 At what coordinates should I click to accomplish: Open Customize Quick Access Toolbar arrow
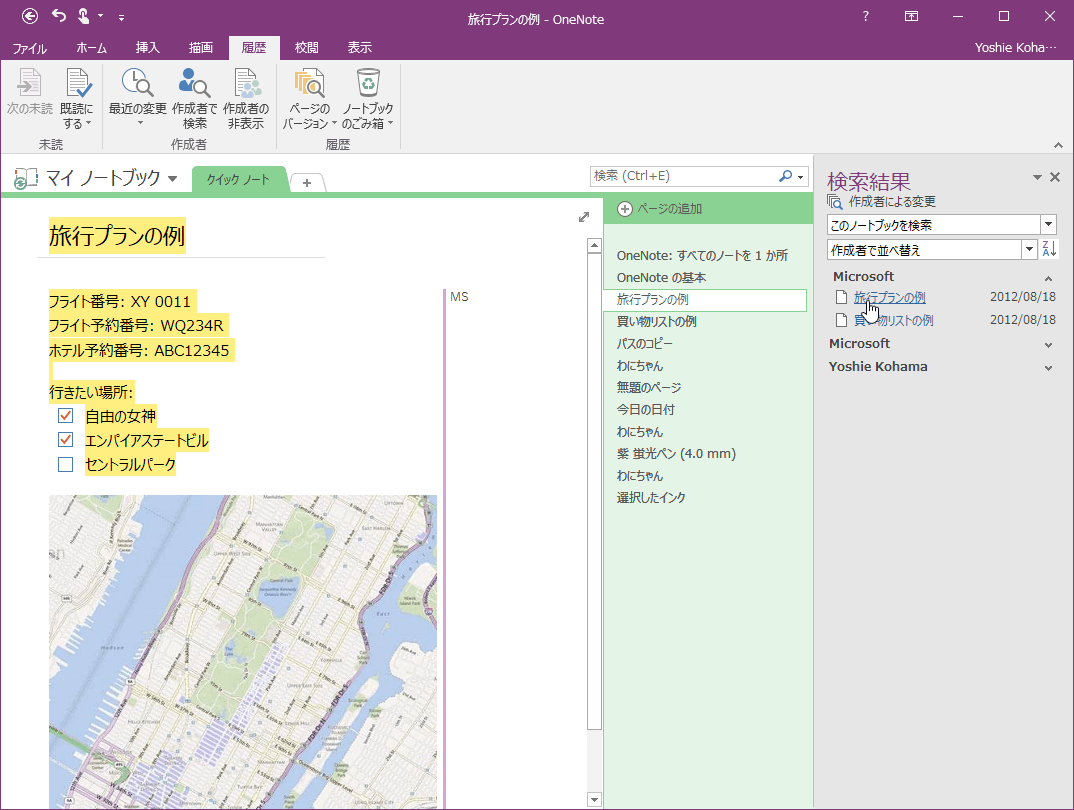[x=121, y=17]
